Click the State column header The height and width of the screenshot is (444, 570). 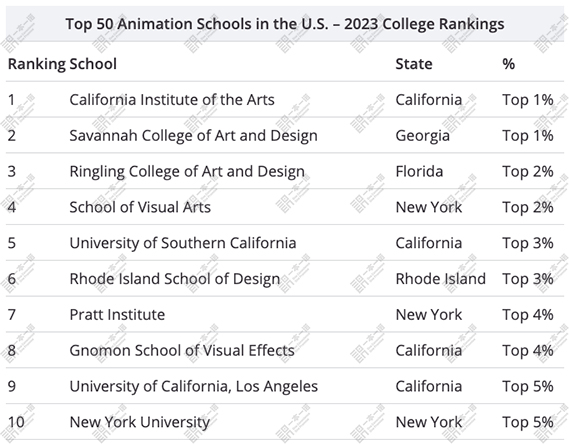[414, 64]
